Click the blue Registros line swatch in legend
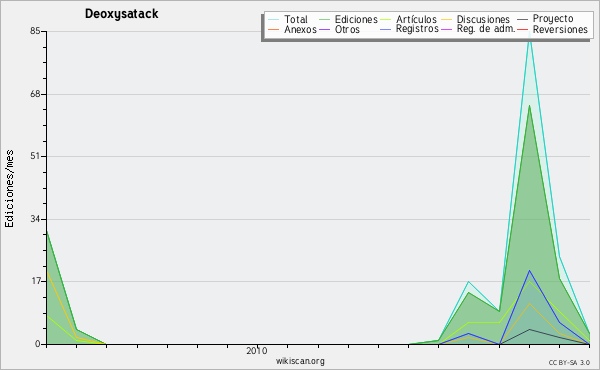Image resolution: width=600 pixels, height=370 pixels. [386, 29]
